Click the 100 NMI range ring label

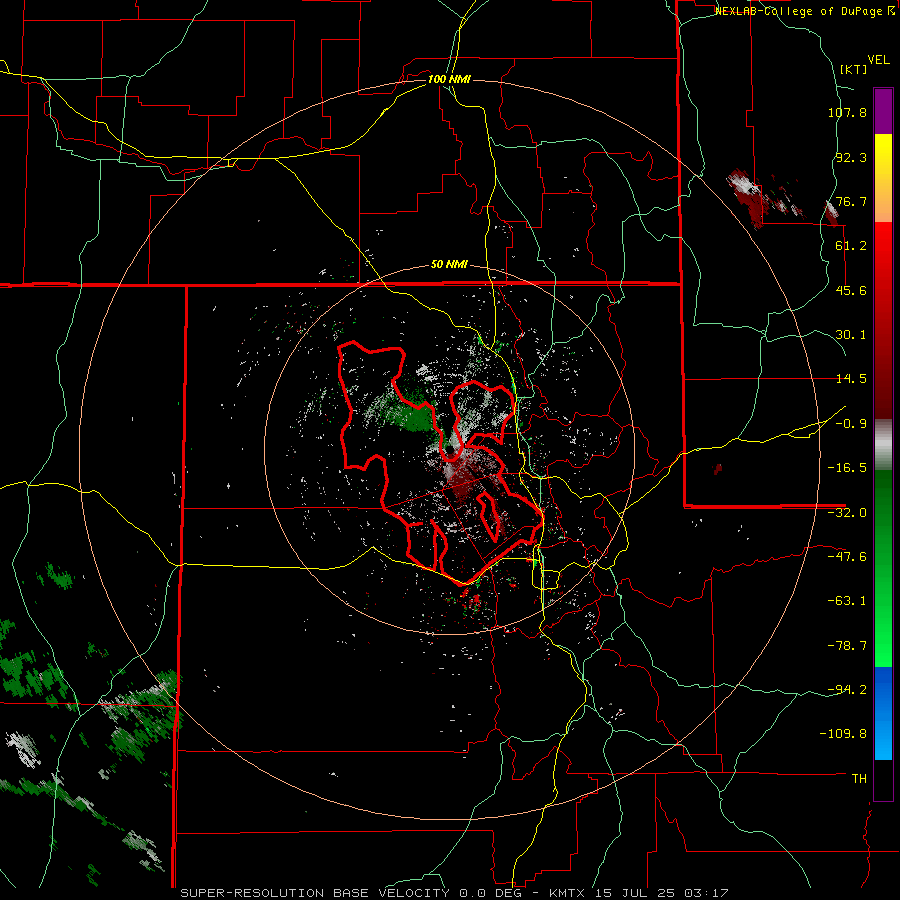pyautogui.click(x=449, y=79)
